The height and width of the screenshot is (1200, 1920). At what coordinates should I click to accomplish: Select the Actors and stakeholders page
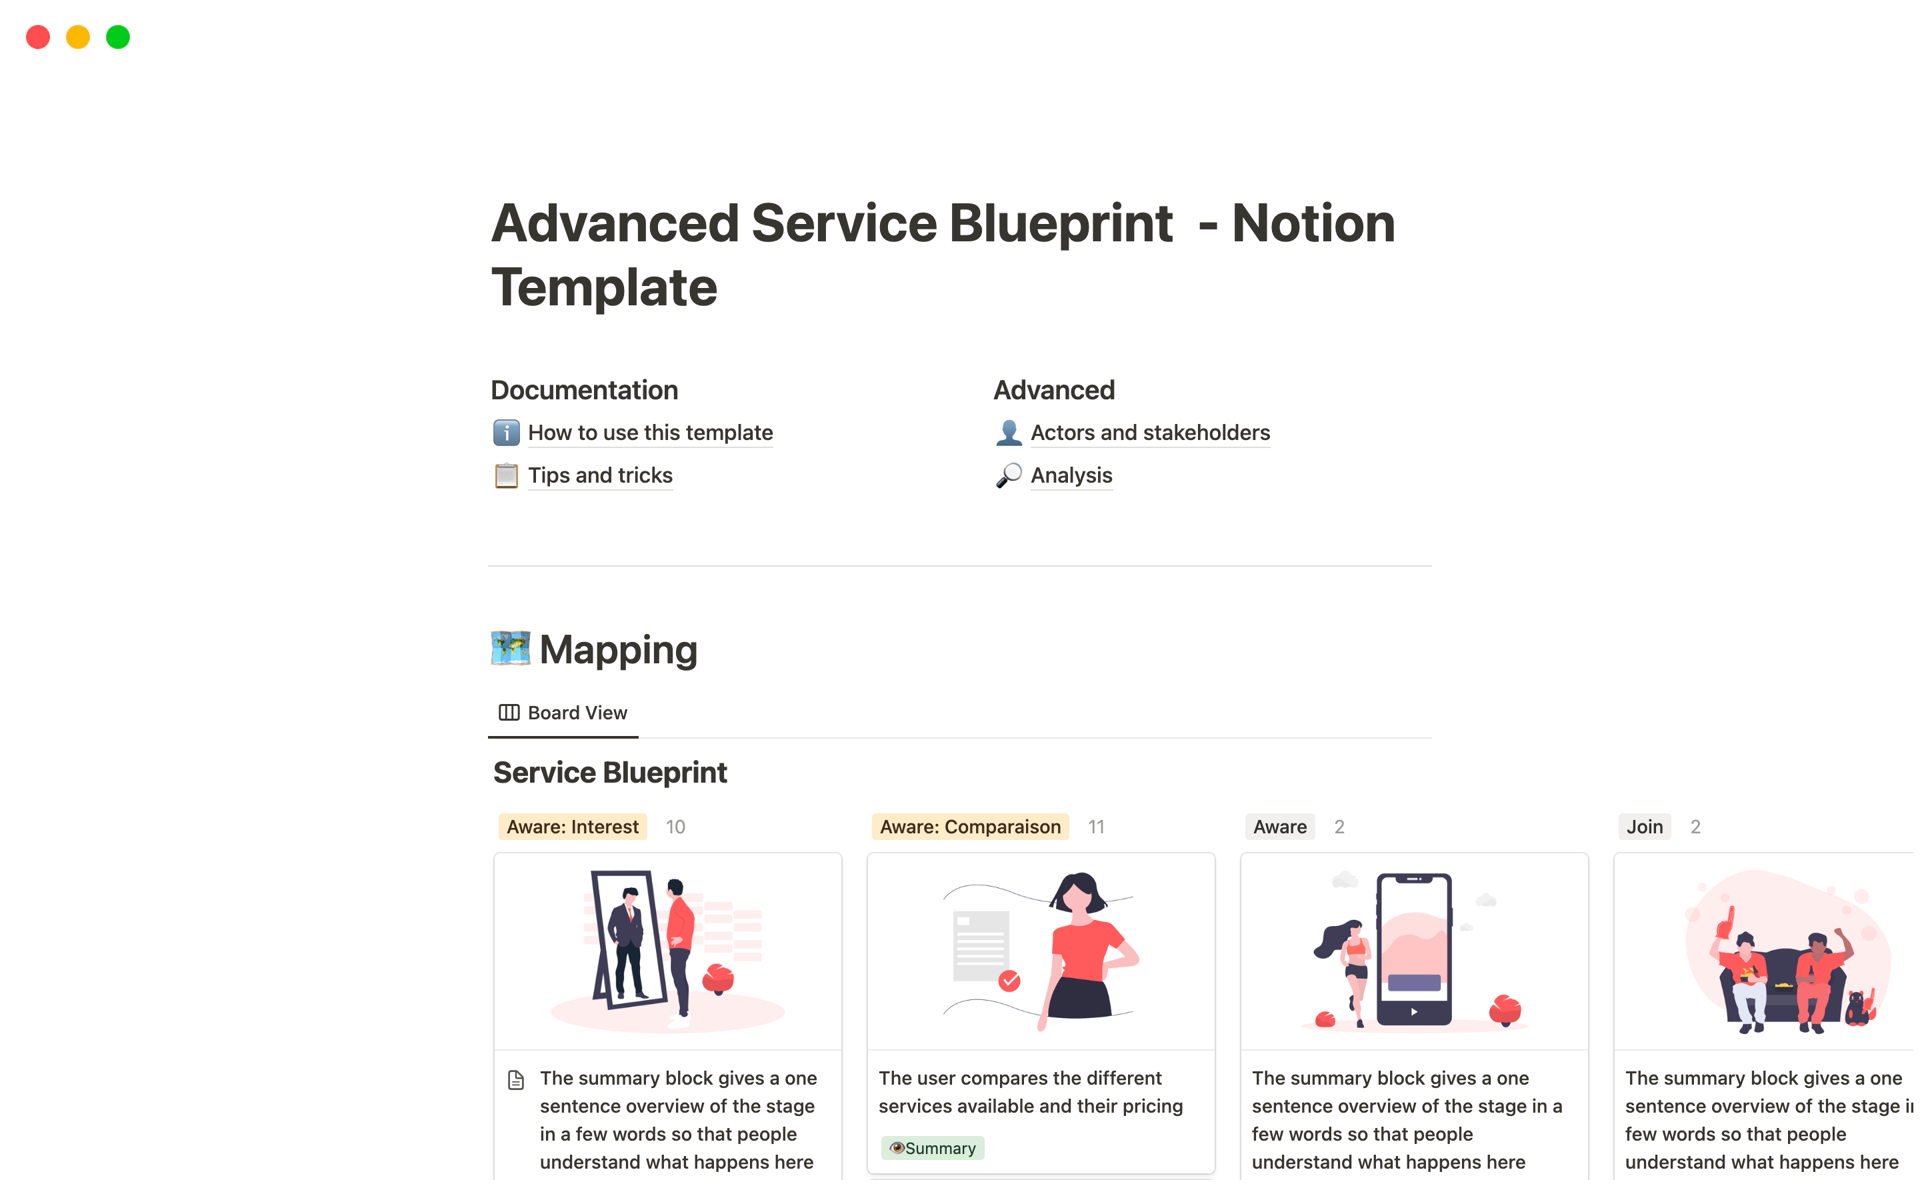pyautogui.click(x=1150, y=431)
